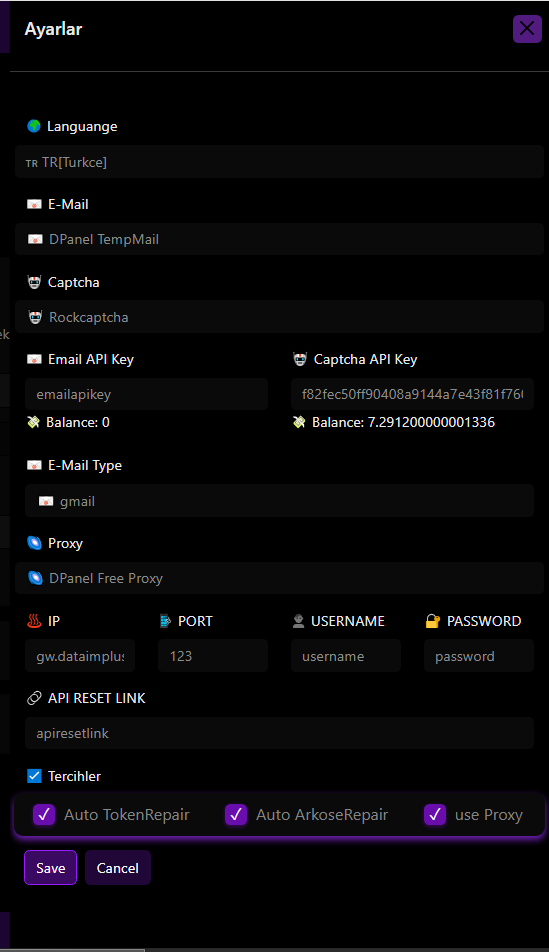Viewport: 549px width, 952px height.
Task: Click the robot icon next to Captcha label
Action: coord(34,282)
